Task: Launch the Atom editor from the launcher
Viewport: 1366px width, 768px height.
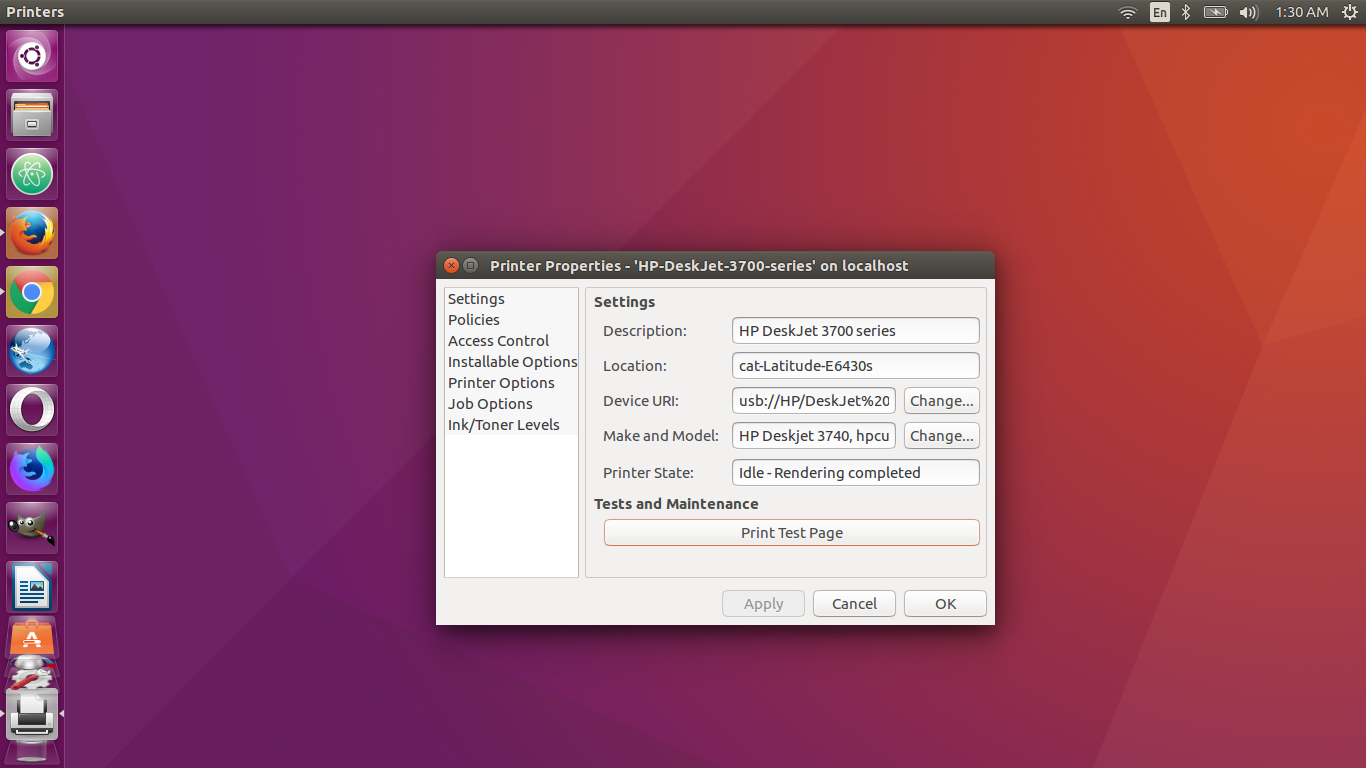Action: [x=32, y=174]
